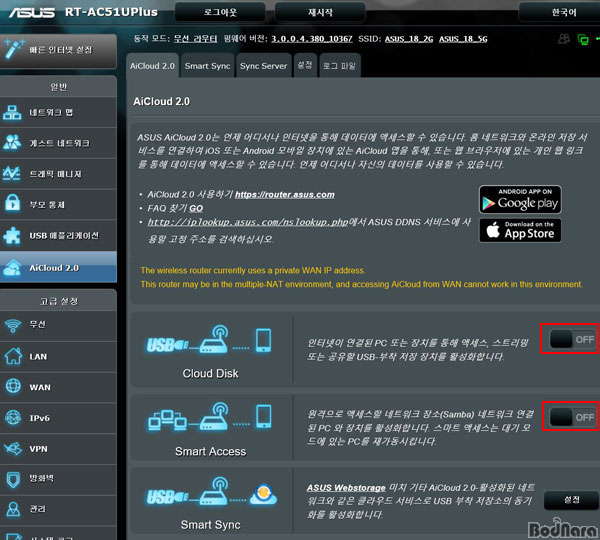This screenshot has width=600, height=540.
Task: Open 게스트 네트워크 in the sidebar
Action: point(58,143)
